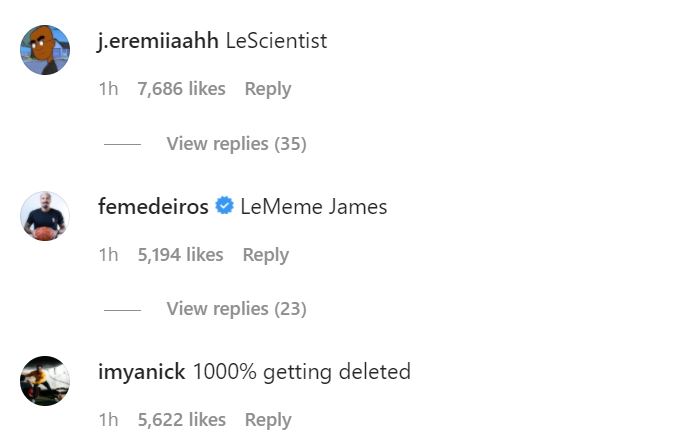Open the imyanick username link

(x=142, y=372)
